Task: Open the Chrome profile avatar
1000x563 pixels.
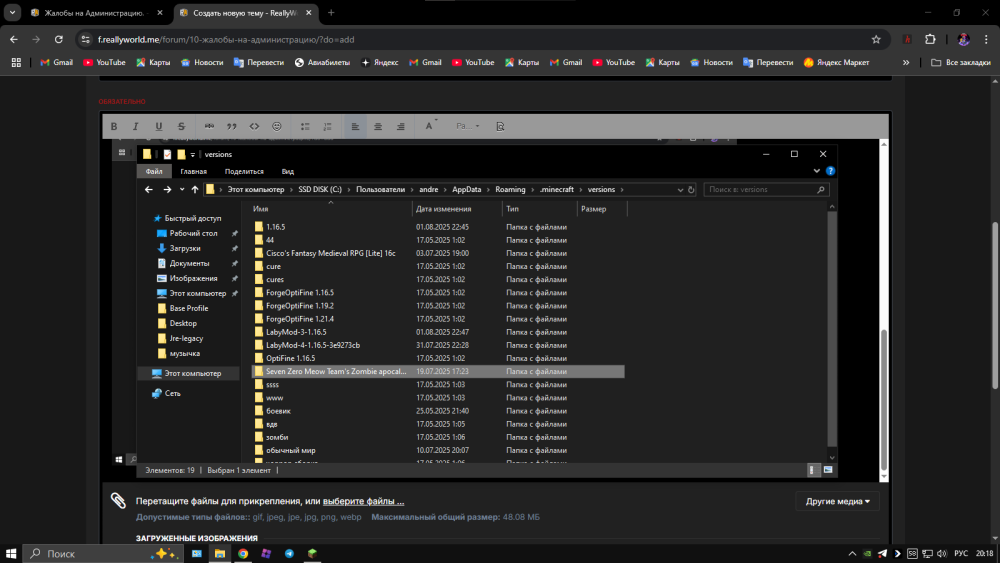Action: coord(964,40)
